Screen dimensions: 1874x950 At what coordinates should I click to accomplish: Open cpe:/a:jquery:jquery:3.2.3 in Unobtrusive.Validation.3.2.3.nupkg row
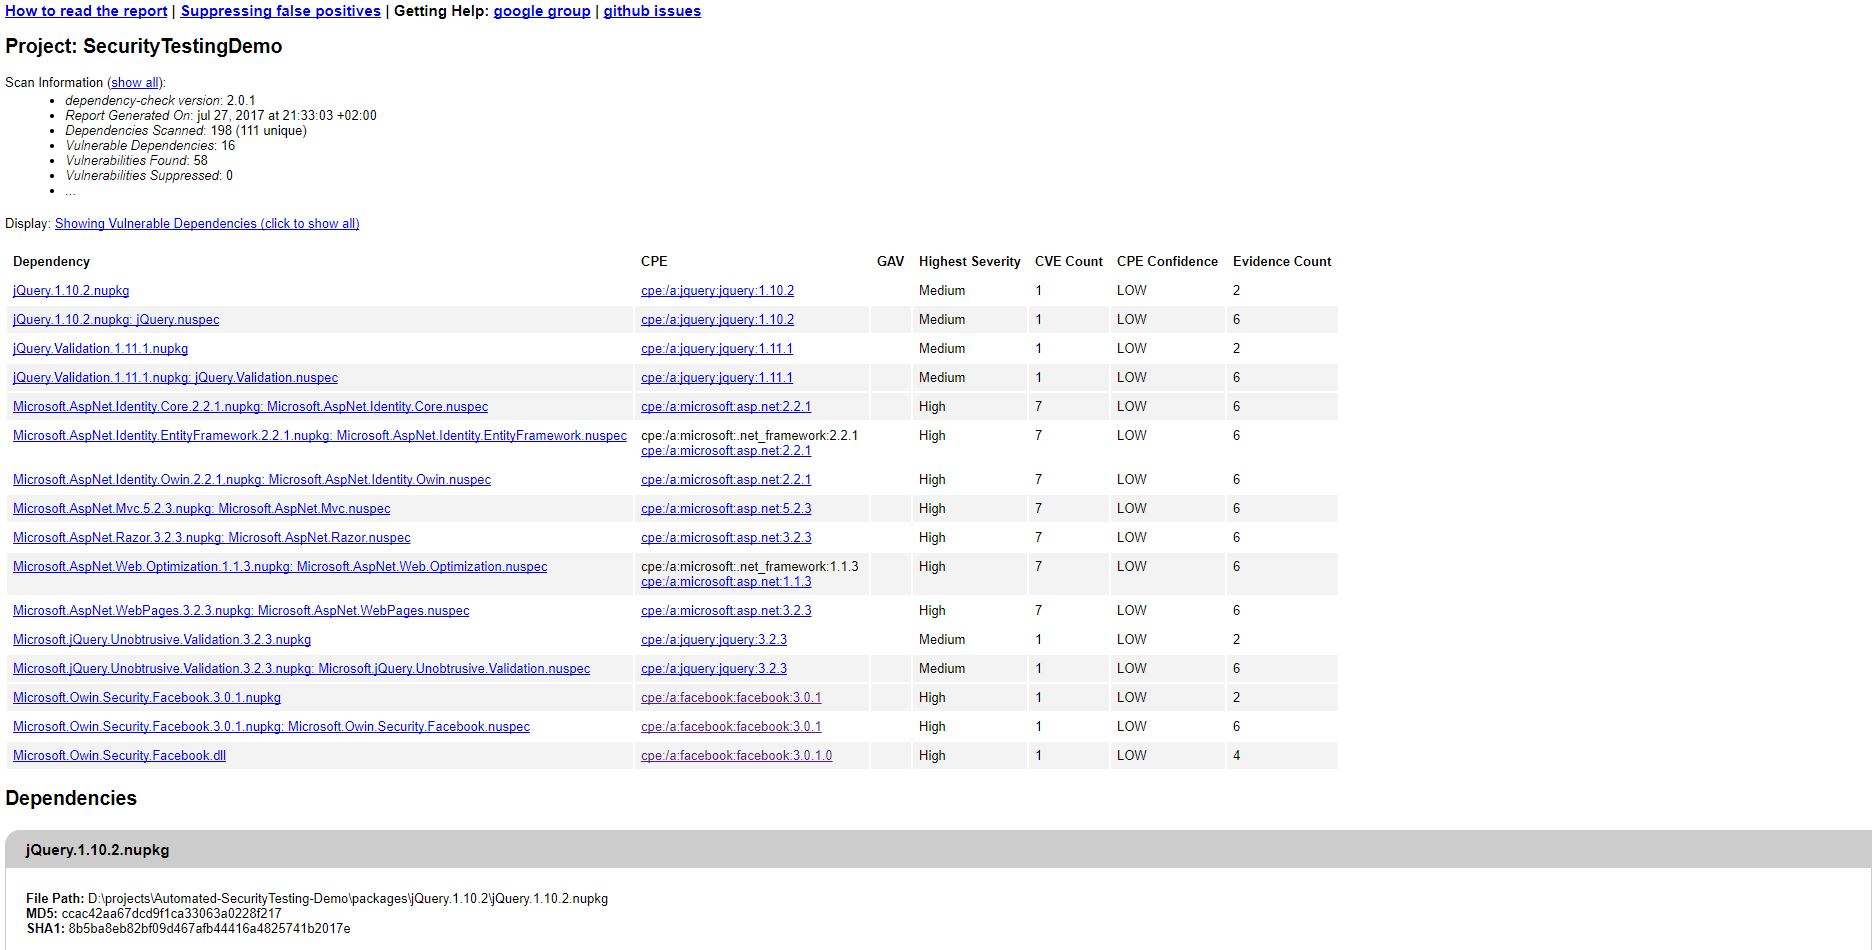(714, 640)
